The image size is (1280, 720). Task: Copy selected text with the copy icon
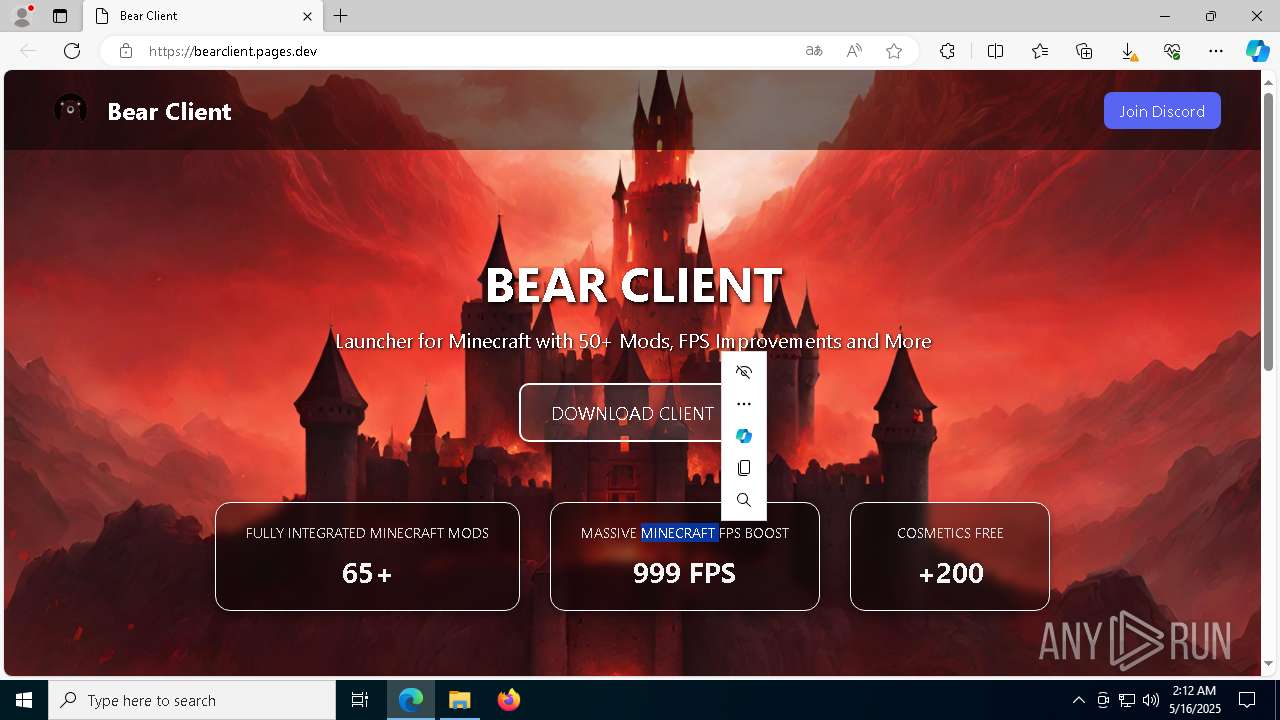click(744, 468)
